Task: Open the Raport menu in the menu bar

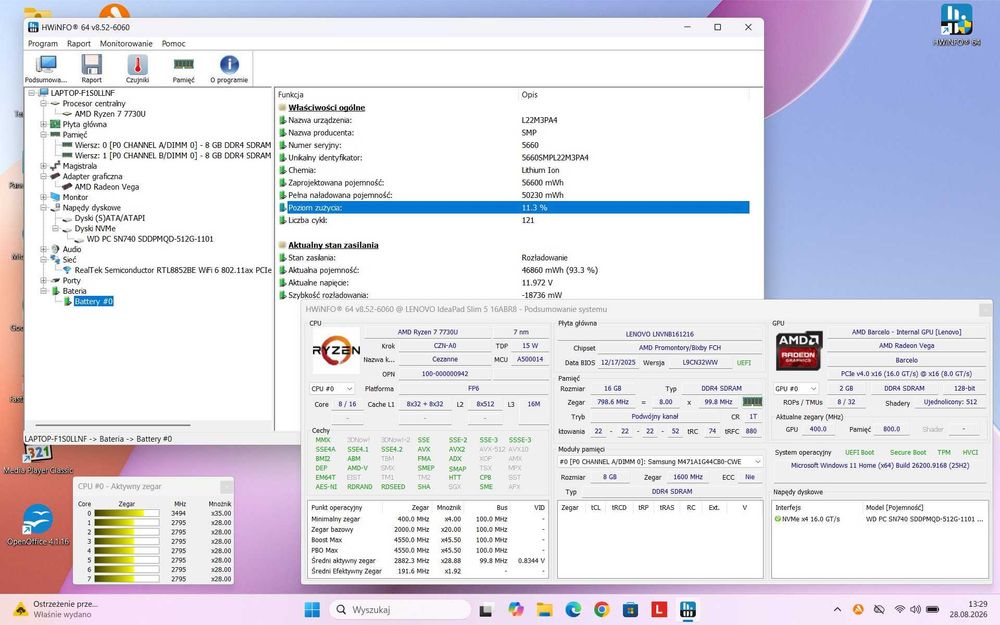Action: [x=78, y=43]
